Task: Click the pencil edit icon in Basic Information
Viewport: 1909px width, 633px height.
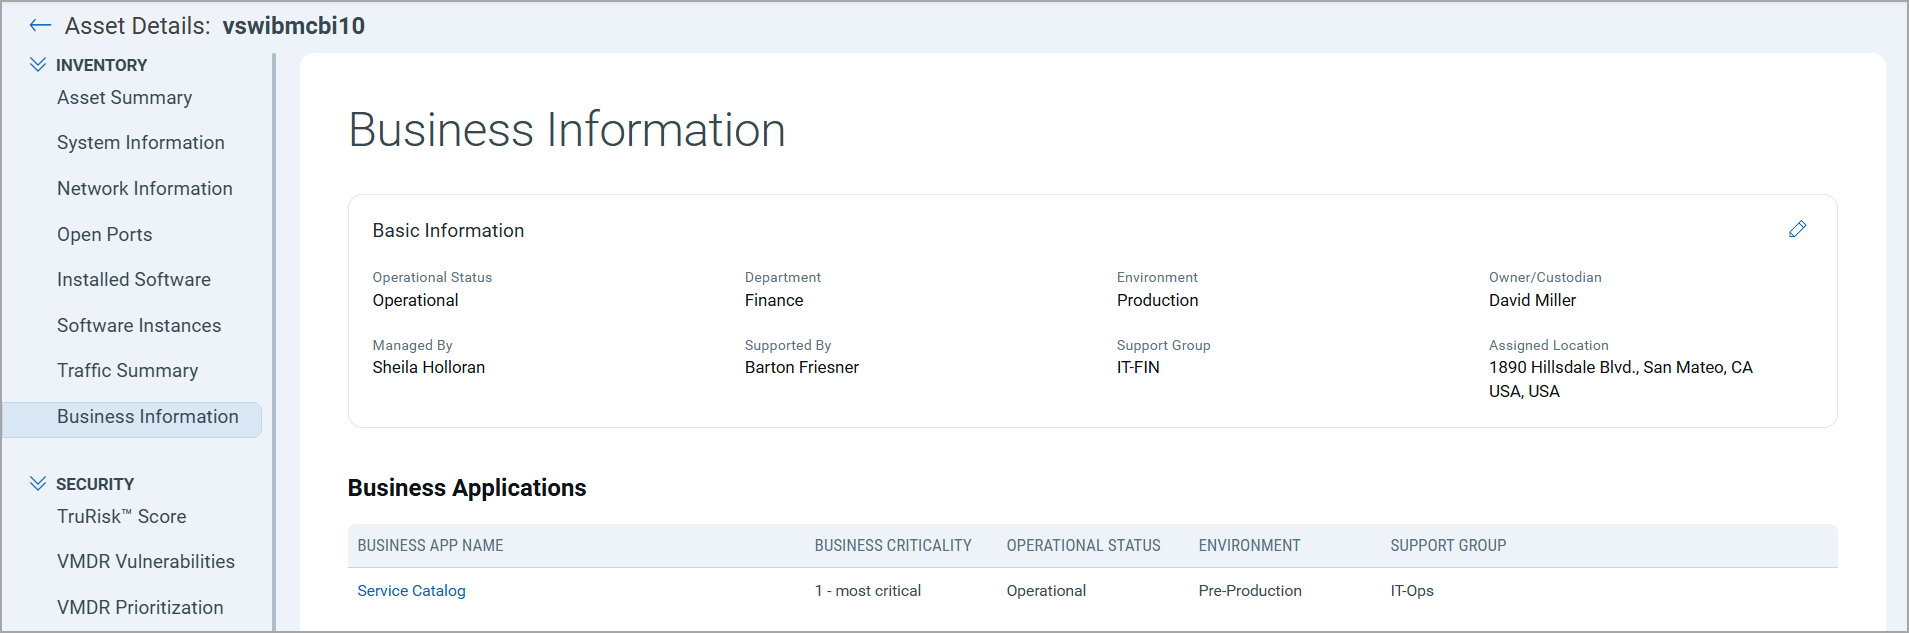Action: (1797, 230)
